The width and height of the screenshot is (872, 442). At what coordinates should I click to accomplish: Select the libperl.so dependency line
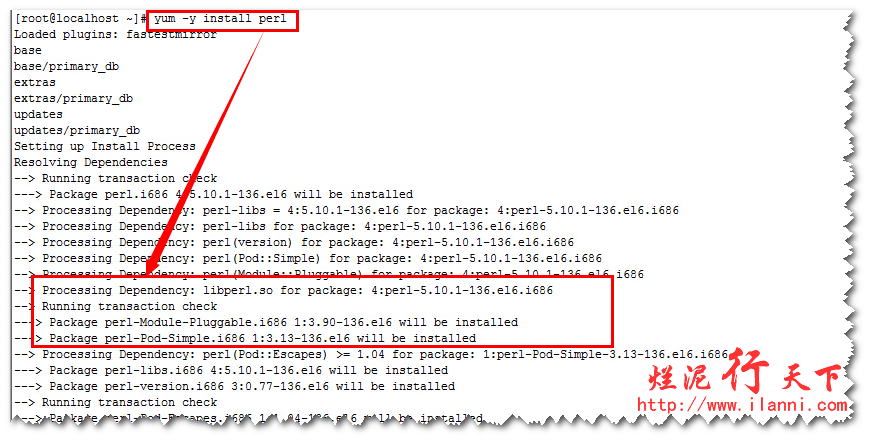(283, 290)
